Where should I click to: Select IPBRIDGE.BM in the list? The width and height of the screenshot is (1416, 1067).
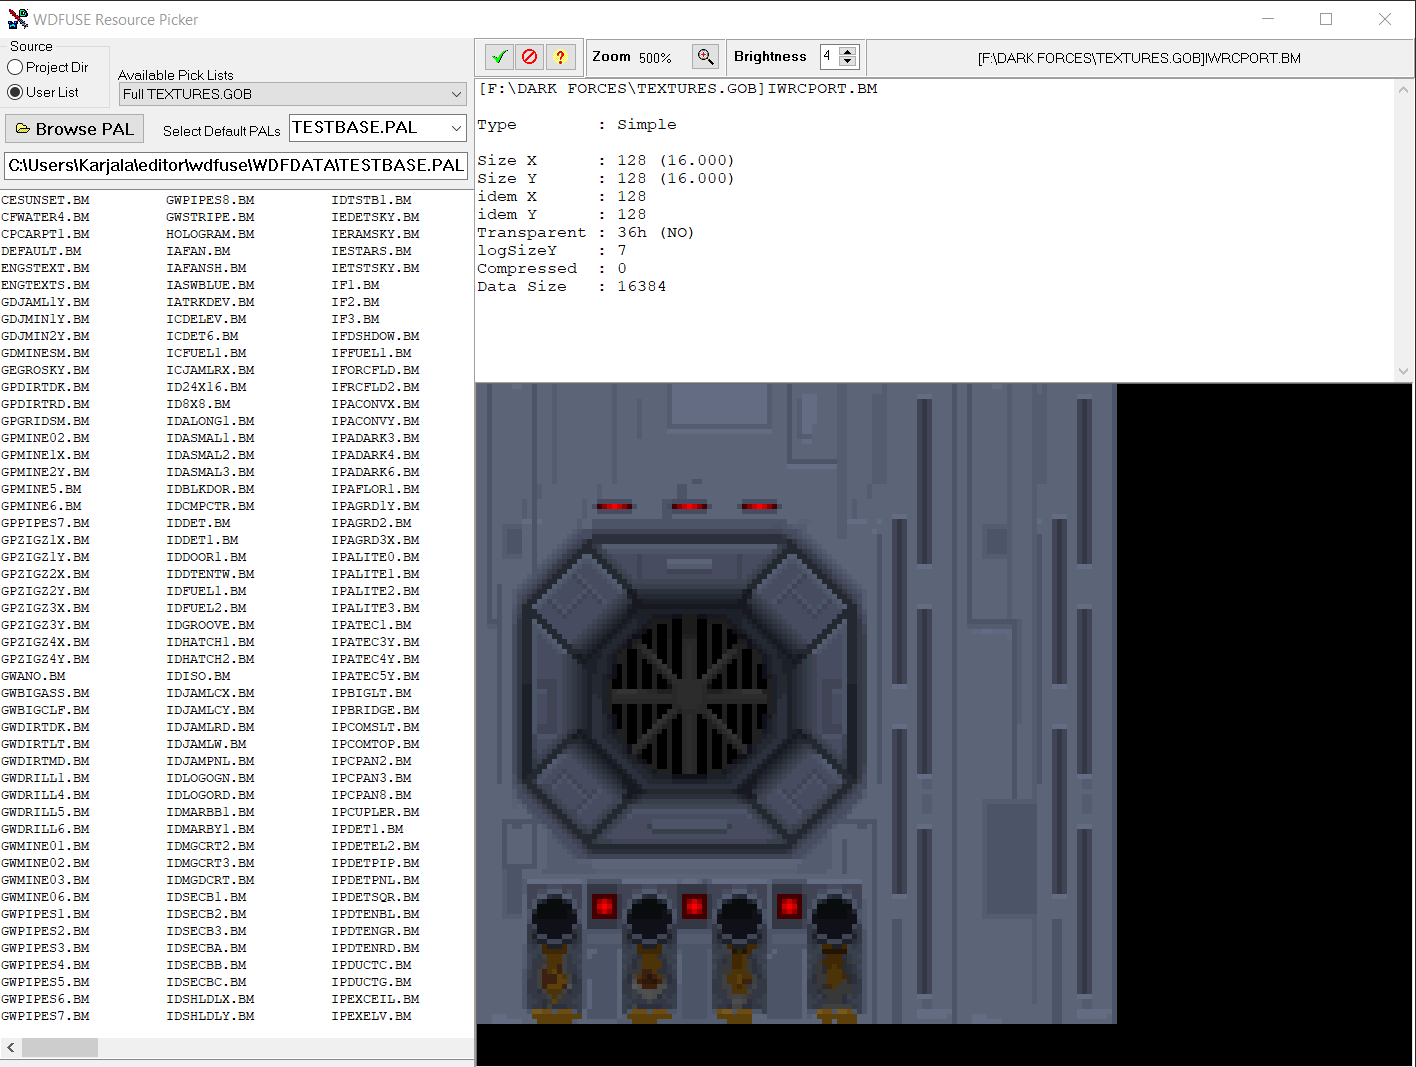point(375,710)
